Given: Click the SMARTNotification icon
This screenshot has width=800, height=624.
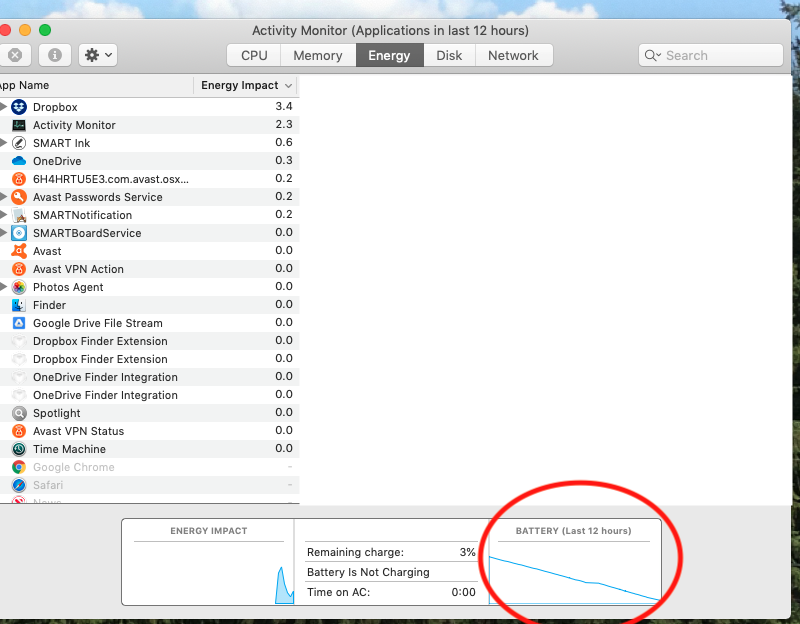Looking at the screenshot, I should (19, 215).
